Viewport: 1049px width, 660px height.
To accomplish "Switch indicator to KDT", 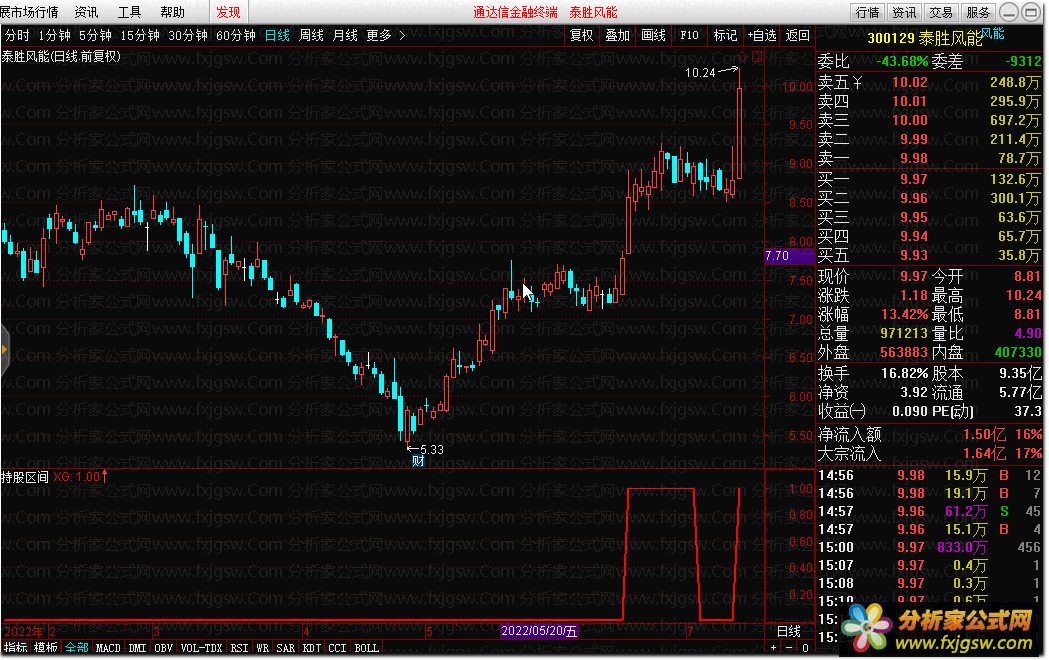I will (x=311, y=647).
